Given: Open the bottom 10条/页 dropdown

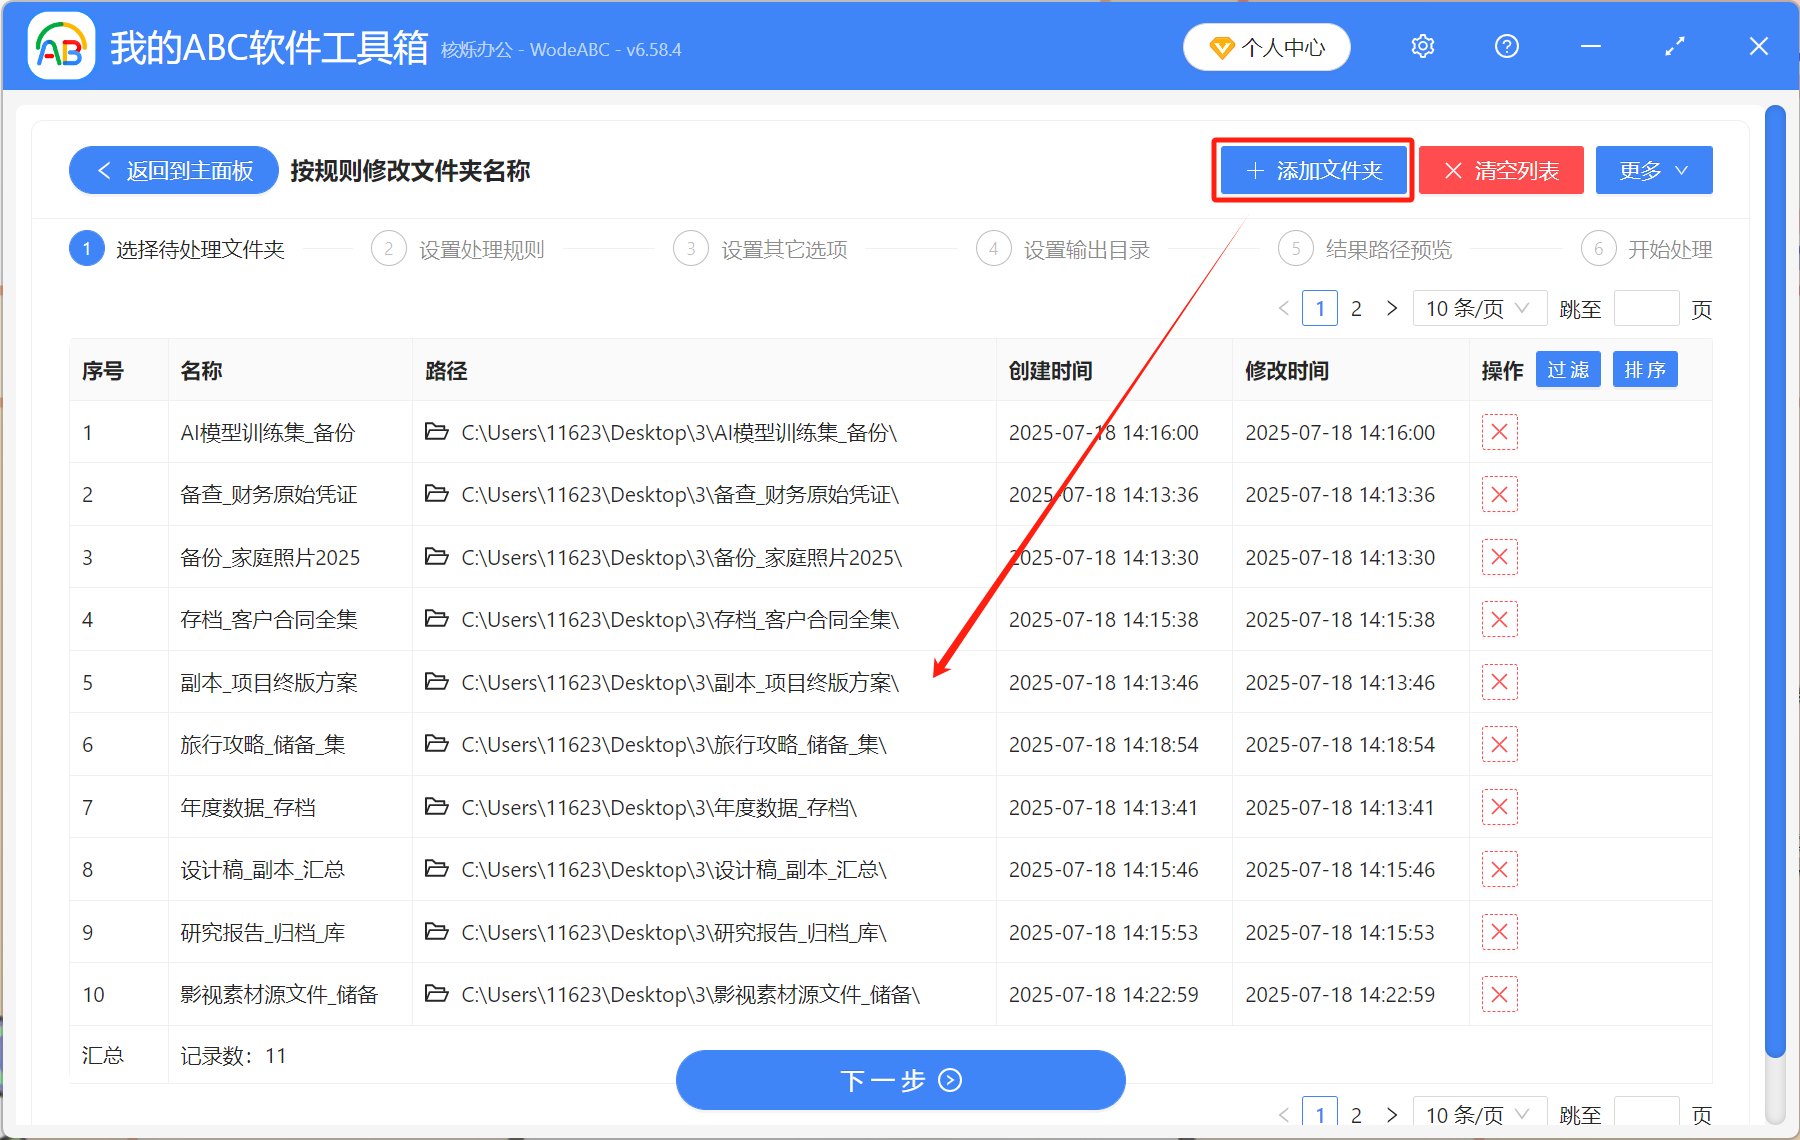Looking at the screenshot, I should [x=1477, y=1114].
